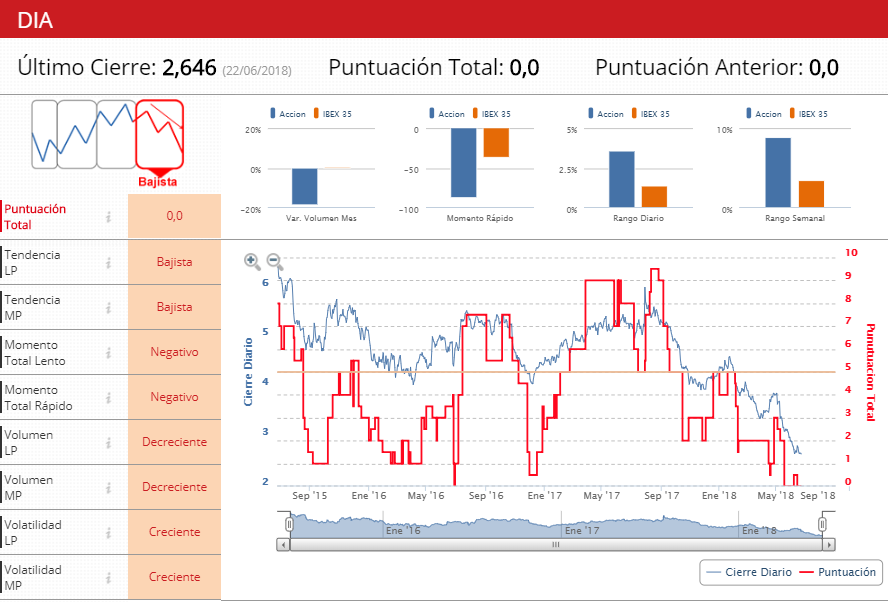The width and height of the screenshot is (888, 602).
Task: Click the orange IBEX 35 bar in Rango Semanal
Action: pyautogui.click(x=812, y=194)
